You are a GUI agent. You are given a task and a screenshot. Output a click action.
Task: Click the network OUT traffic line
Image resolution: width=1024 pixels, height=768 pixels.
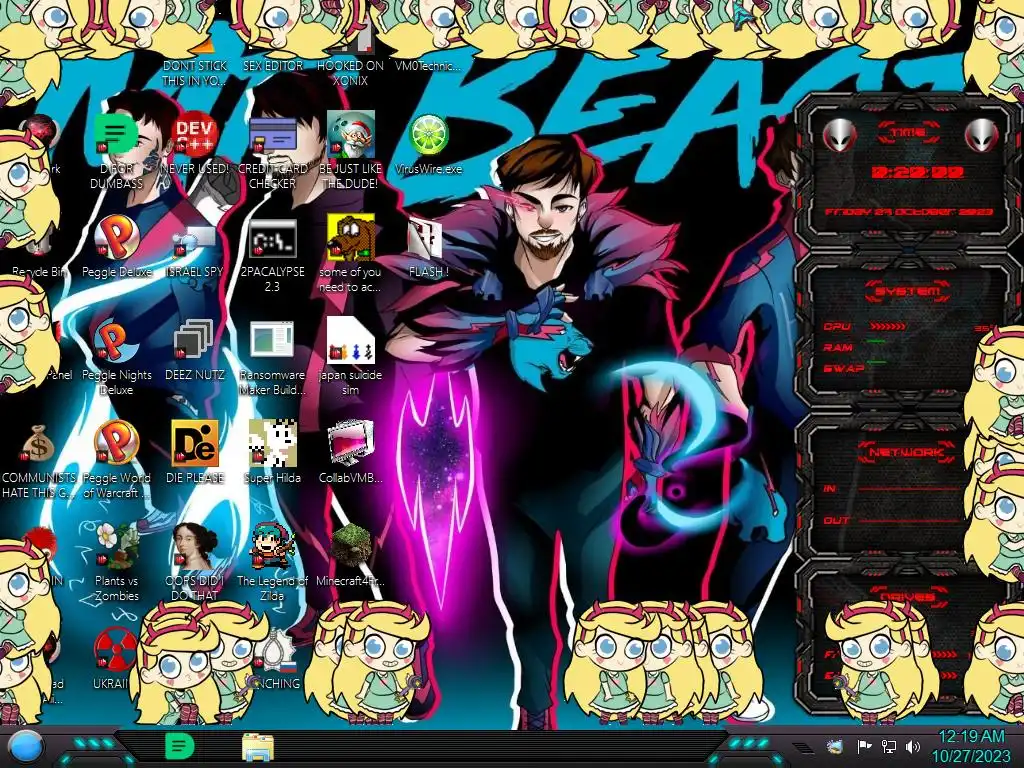(x=910, y=520)
